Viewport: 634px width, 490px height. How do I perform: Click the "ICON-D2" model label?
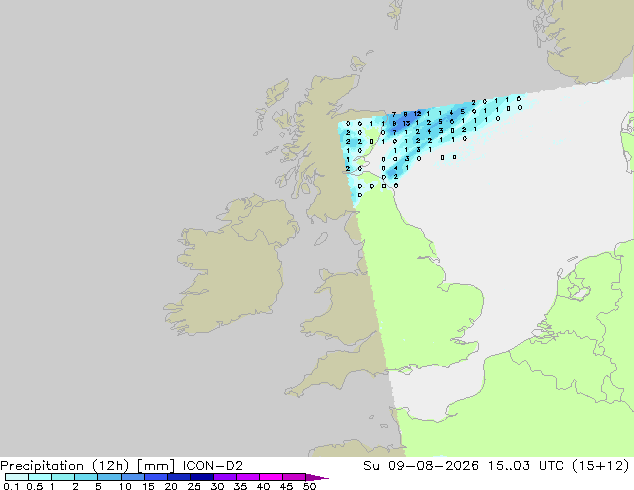[213, 466]
